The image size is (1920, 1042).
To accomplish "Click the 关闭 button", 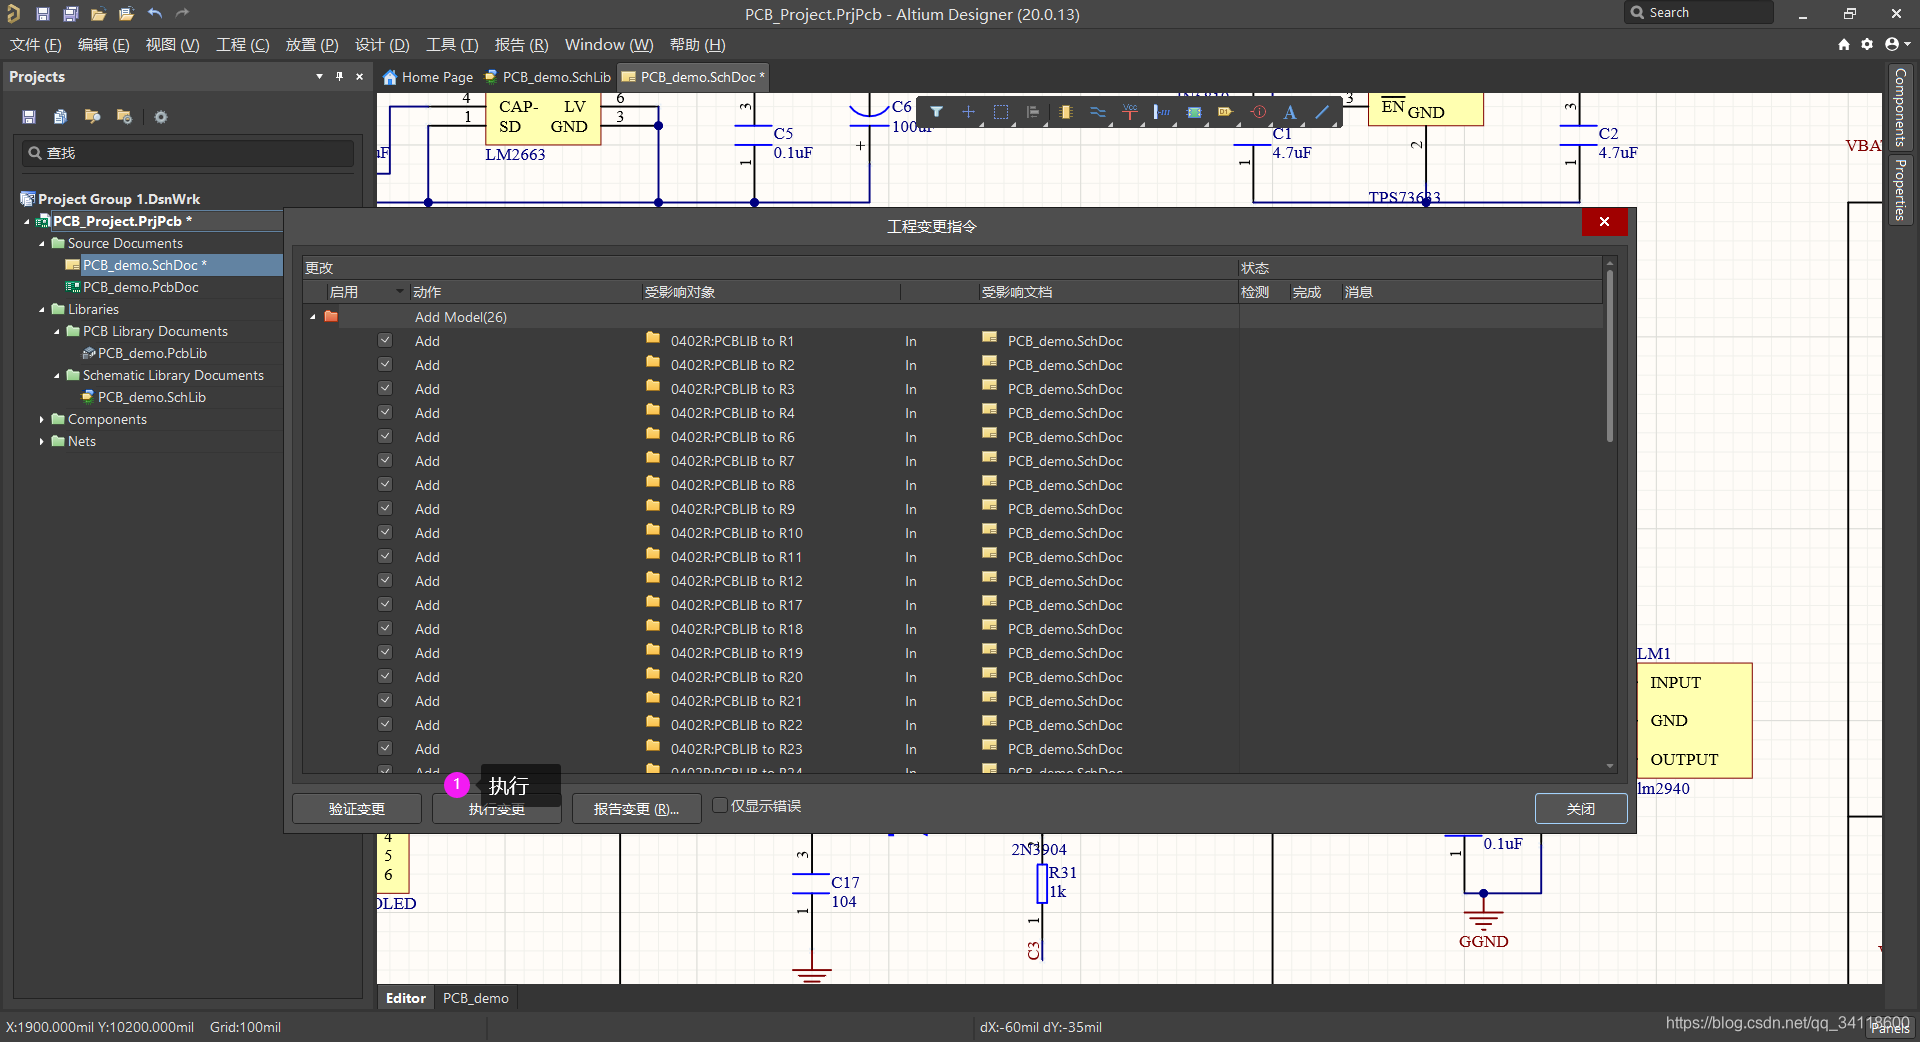I will tap(1581, 809).
